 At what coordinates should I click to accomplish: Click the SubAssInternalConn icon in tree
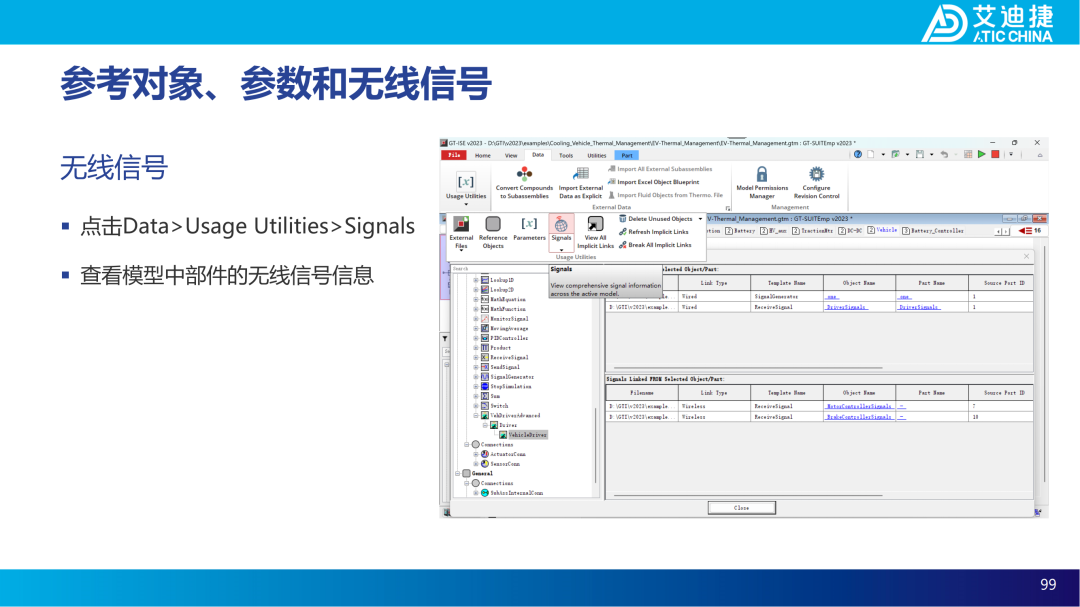pyautogui.click(x=485, y=493)
